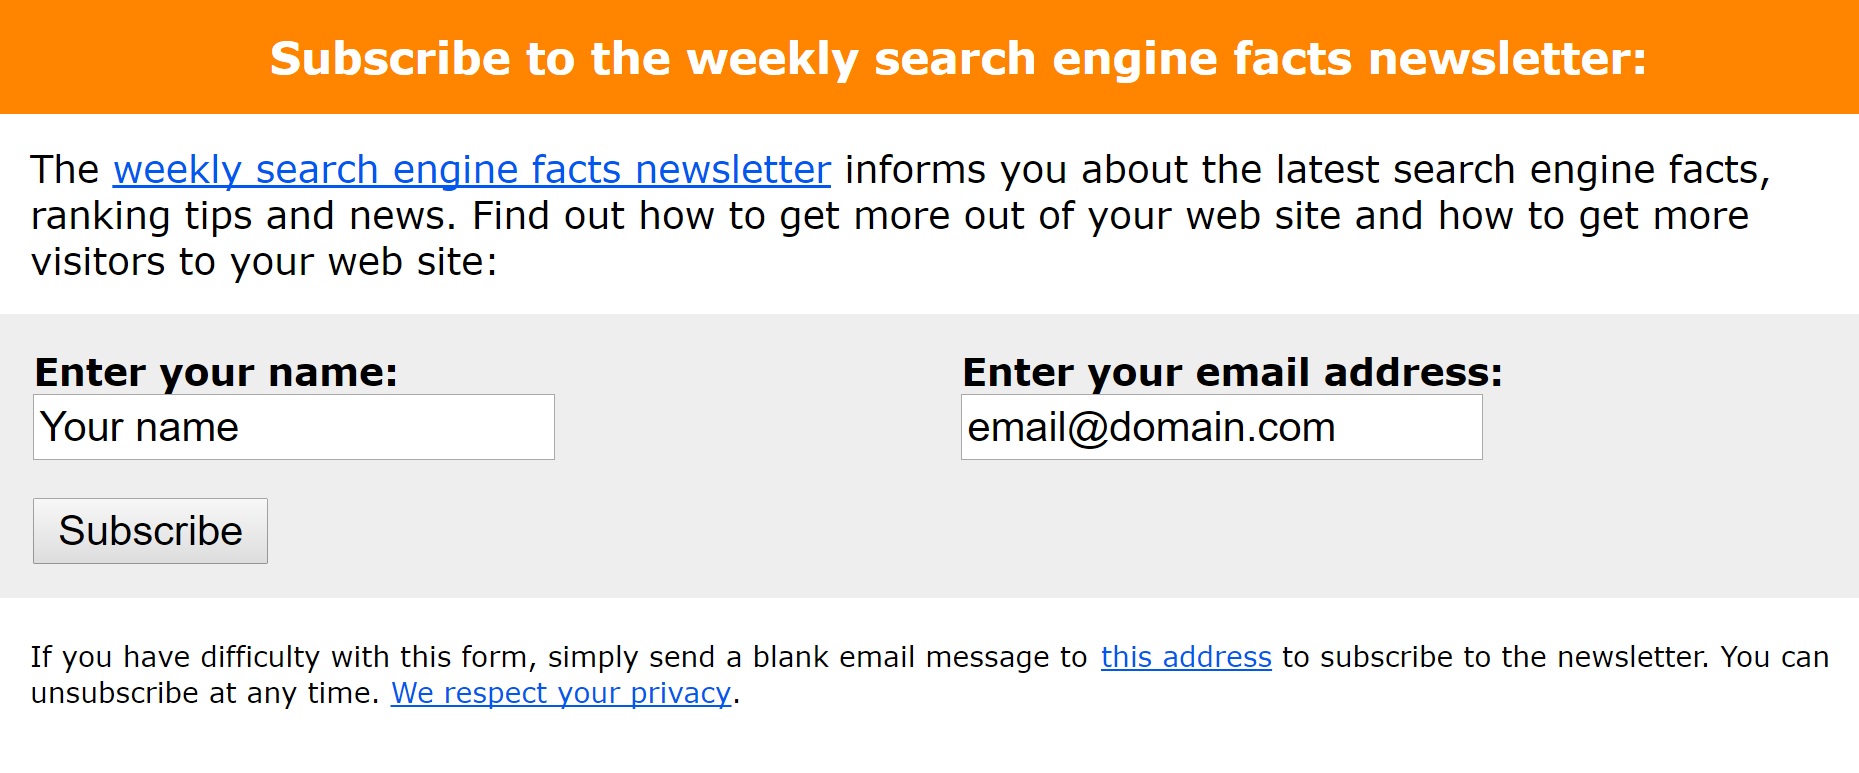
Task: Click the "how to get more visitors" phrase ending
Action: [x=1594, y=216]
